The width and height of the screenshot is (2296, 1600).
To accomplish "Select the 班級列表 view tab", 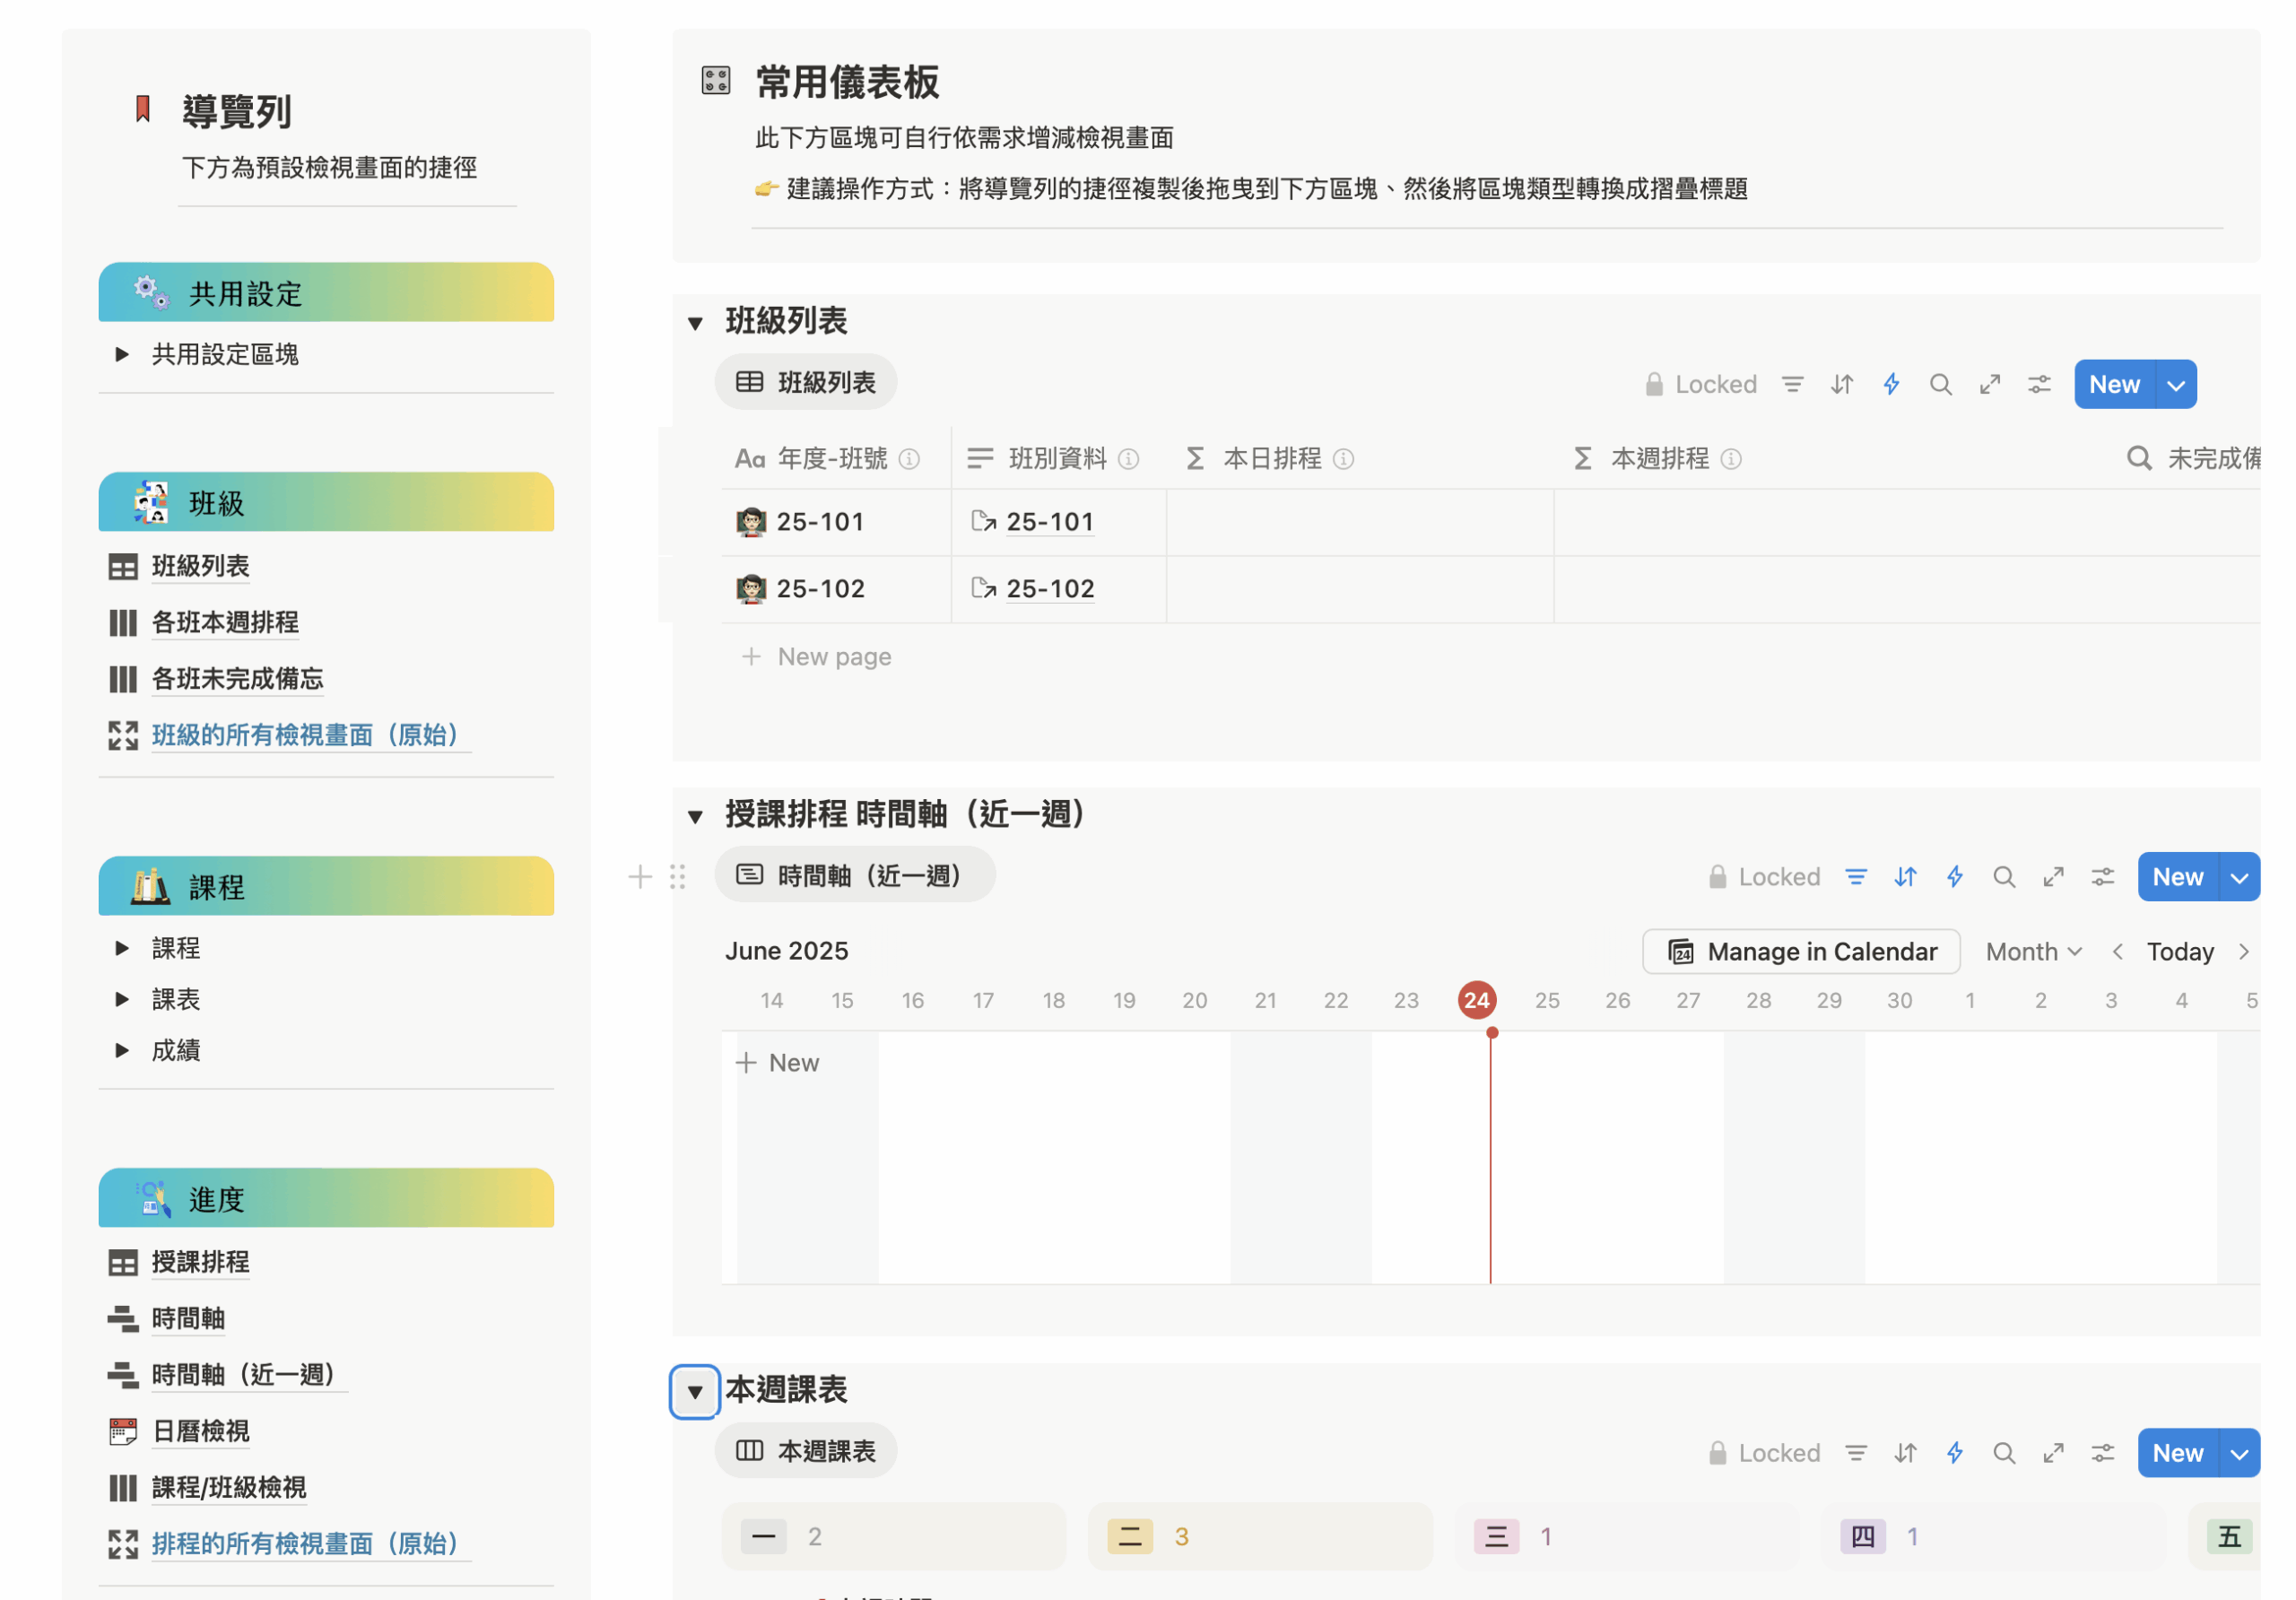I will click(x=806, y=383).
